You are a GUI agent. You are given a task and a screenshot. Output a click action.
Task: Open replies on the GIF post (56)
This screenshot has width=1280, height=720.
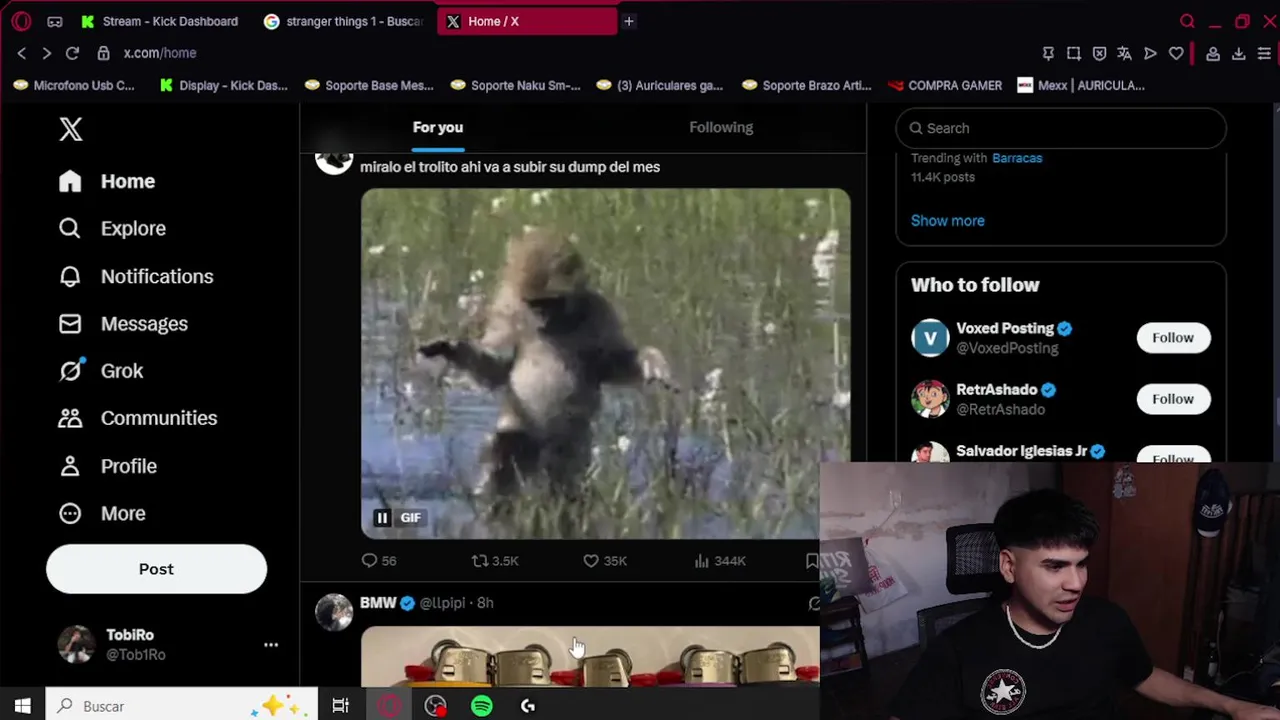coord(379,561)
